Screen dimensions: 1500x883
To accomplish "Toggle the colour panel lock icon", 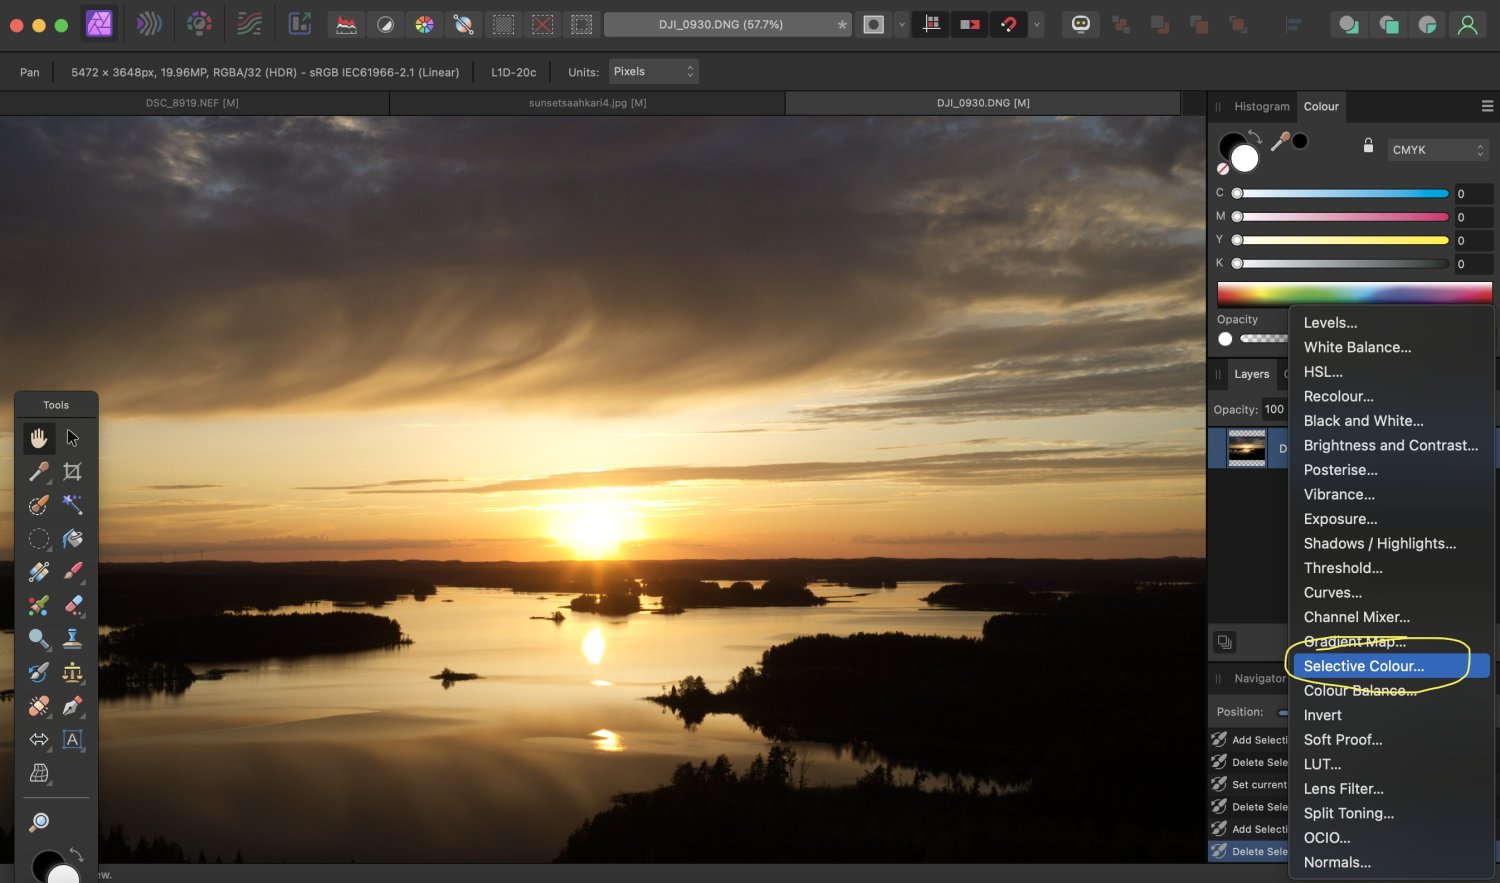I will pos(1368,146).
